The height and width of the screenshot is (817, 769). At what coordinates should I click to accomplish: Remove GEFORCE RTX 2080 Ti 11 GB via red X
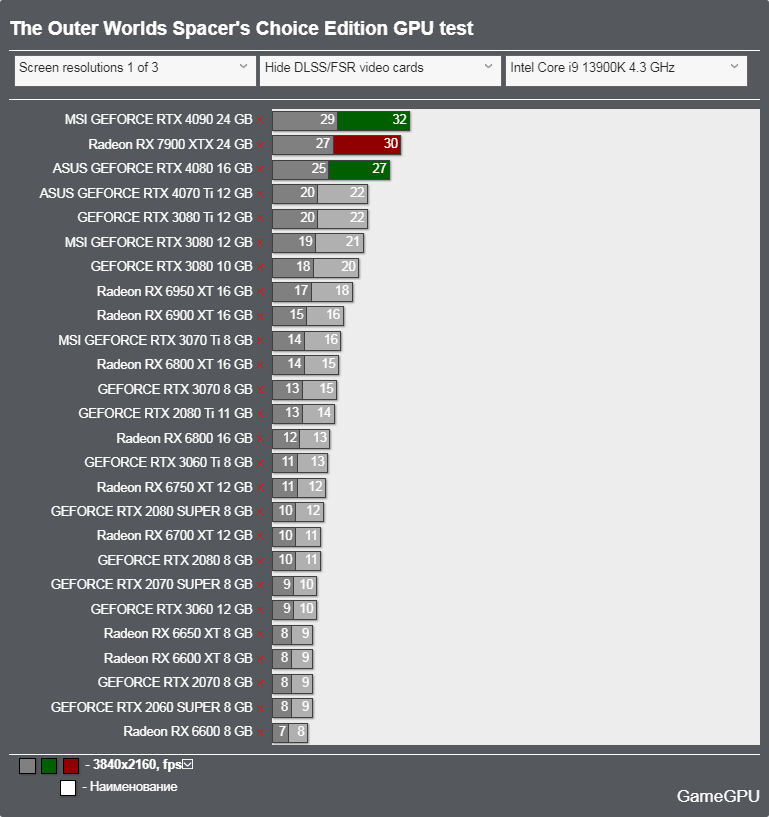click(260, 414)
